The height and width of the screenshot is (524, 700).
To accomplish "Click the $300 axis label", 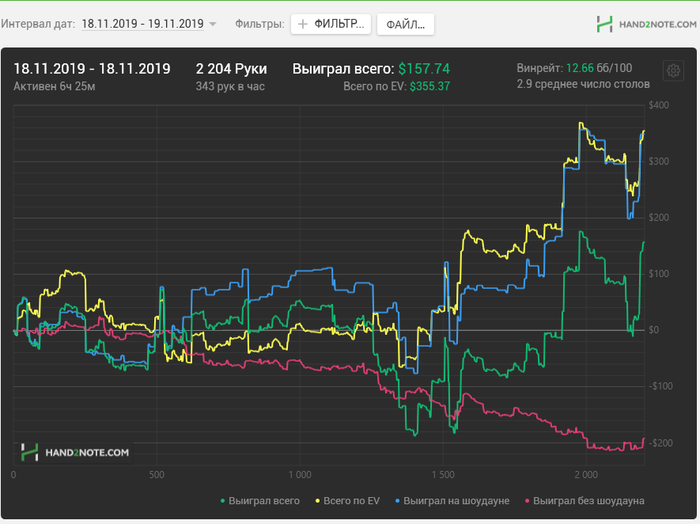I will (x=659, y=162).
